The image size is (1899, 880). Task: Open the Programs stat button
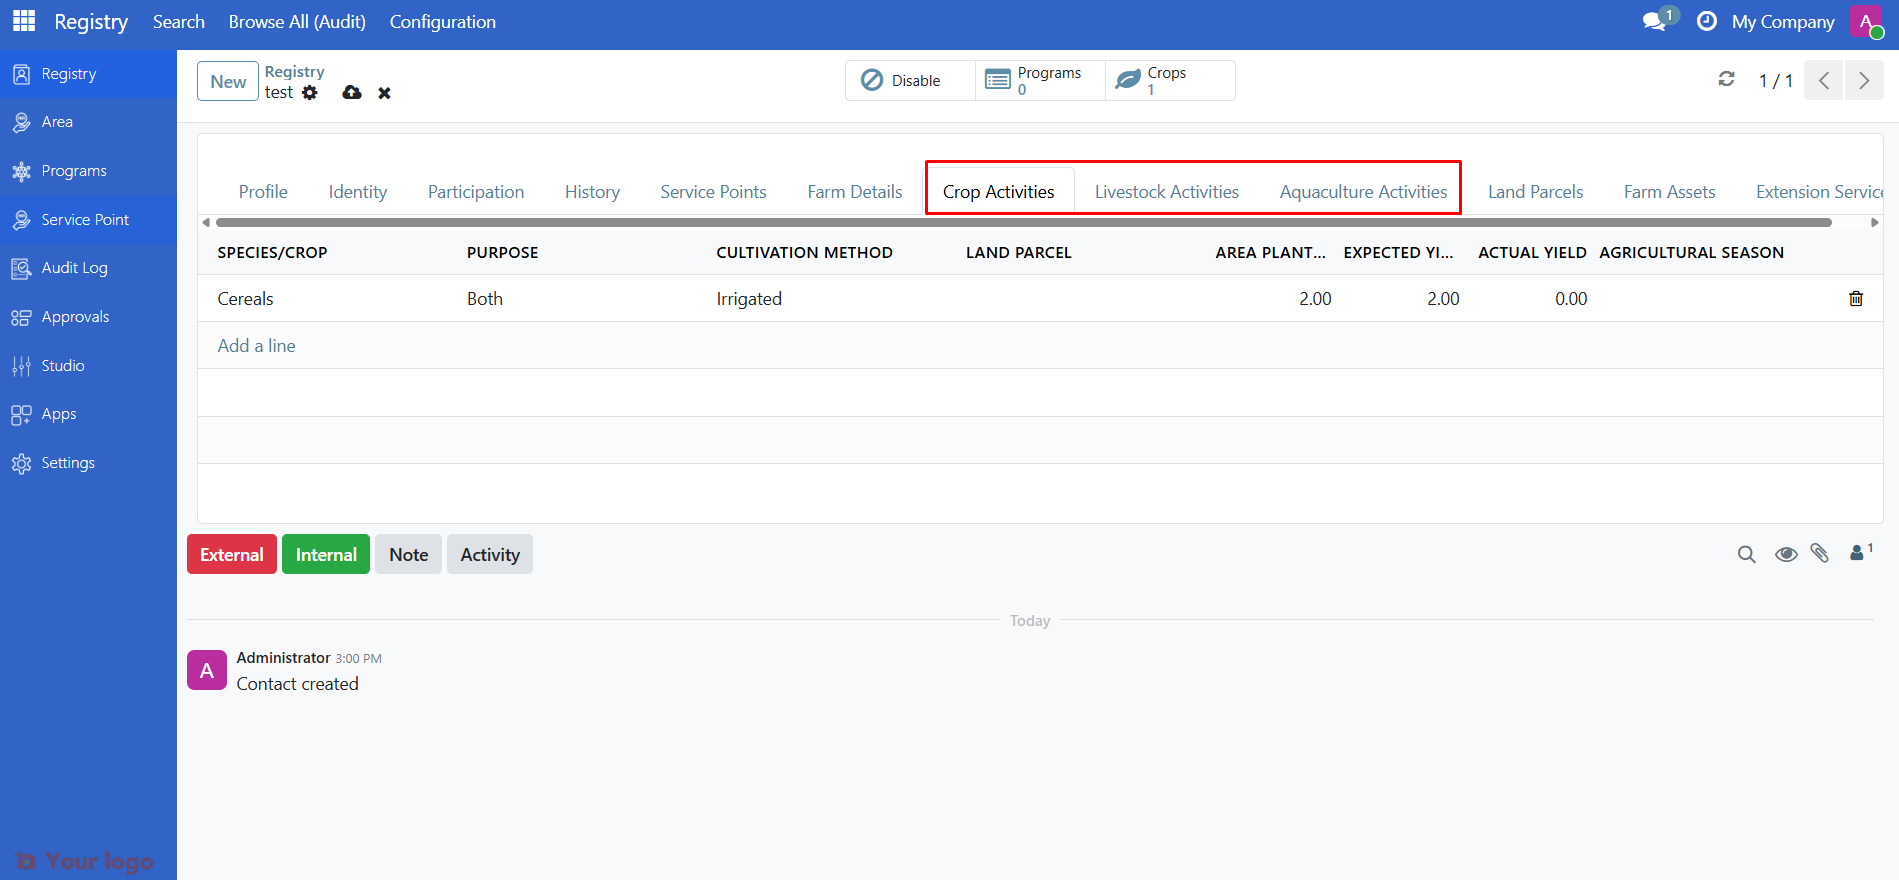[x=1040, y=80]
